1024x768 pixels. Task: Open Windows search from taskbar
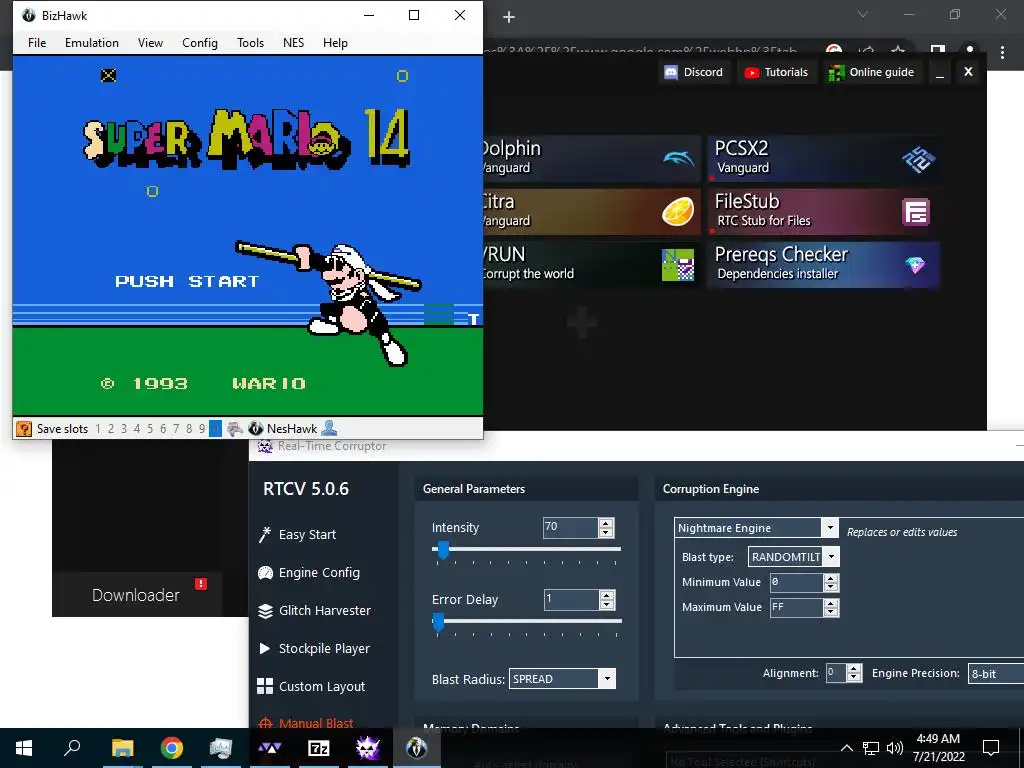pyautogui.click(x=72, y=748)
